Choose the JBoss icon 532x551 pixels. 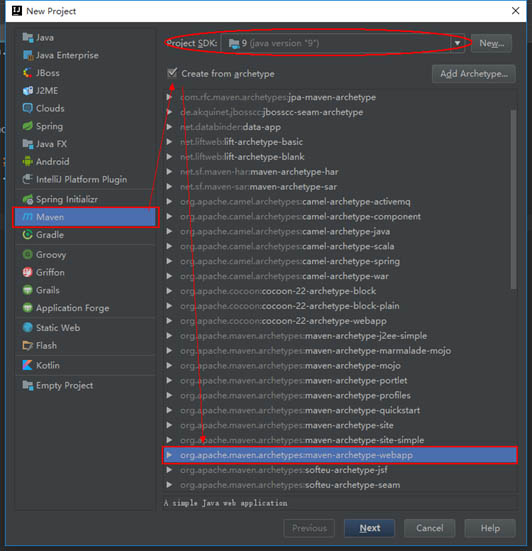[x=27, y=73]
